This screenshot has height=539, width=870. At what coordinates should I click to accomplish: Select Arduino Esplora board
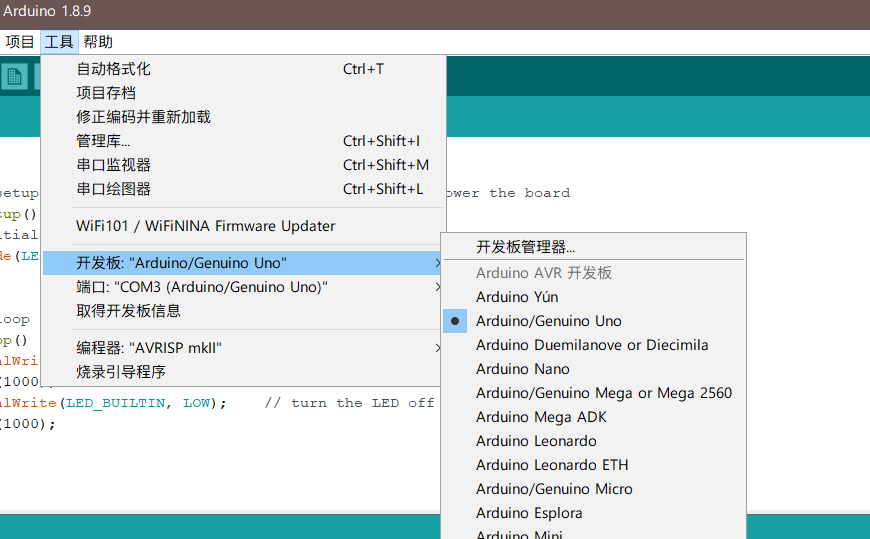click(x=594, y=513)
